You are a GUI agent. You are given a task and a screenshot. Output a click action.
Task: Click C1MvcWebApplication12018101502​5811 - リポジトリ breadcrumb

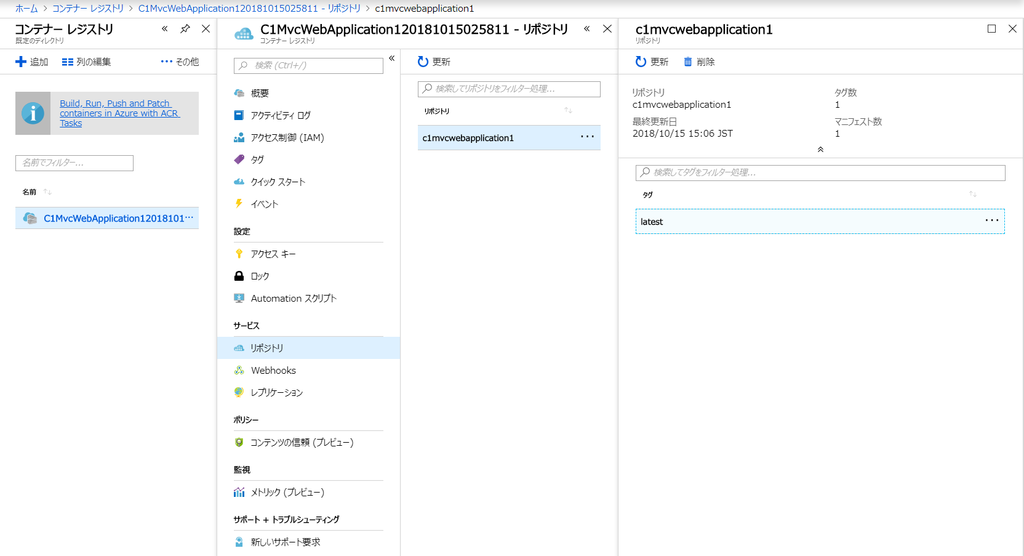click(249, 8)
